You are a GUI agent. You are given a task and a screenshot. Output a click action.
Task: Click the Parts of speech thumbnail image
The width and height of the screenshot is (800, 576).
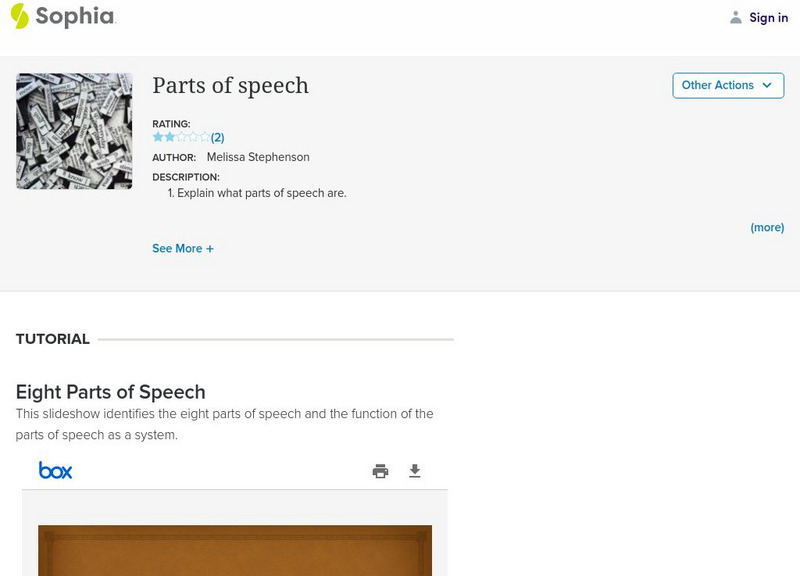[74, 131]
